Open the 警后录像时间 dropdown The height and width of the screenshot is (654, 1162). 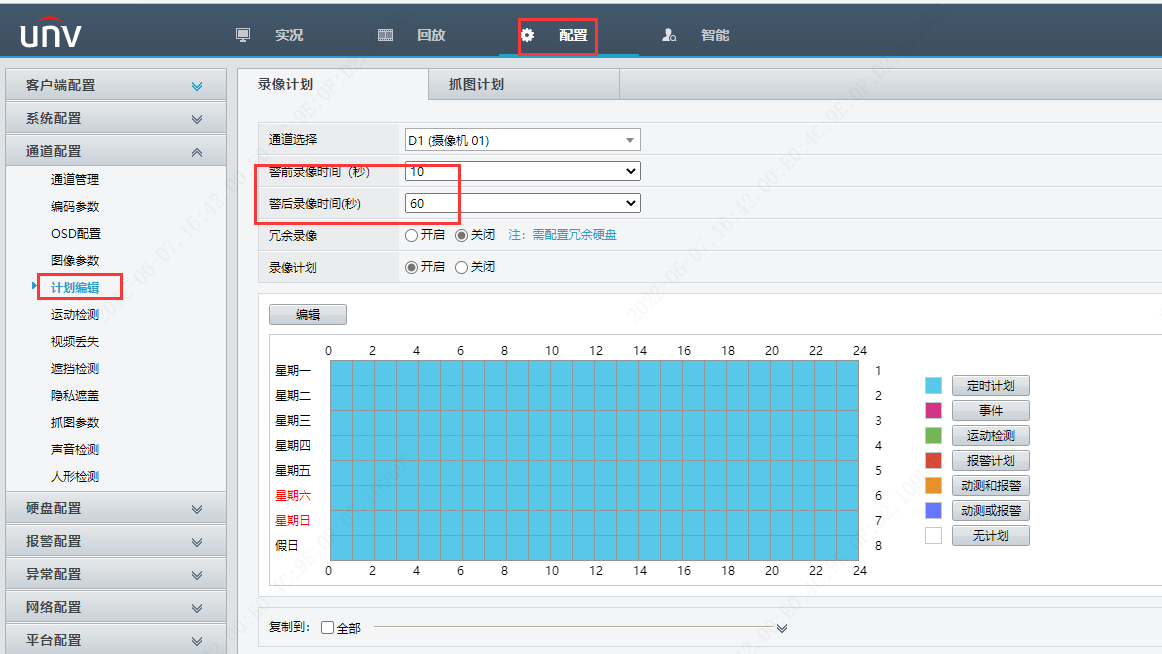click(631, 202)
